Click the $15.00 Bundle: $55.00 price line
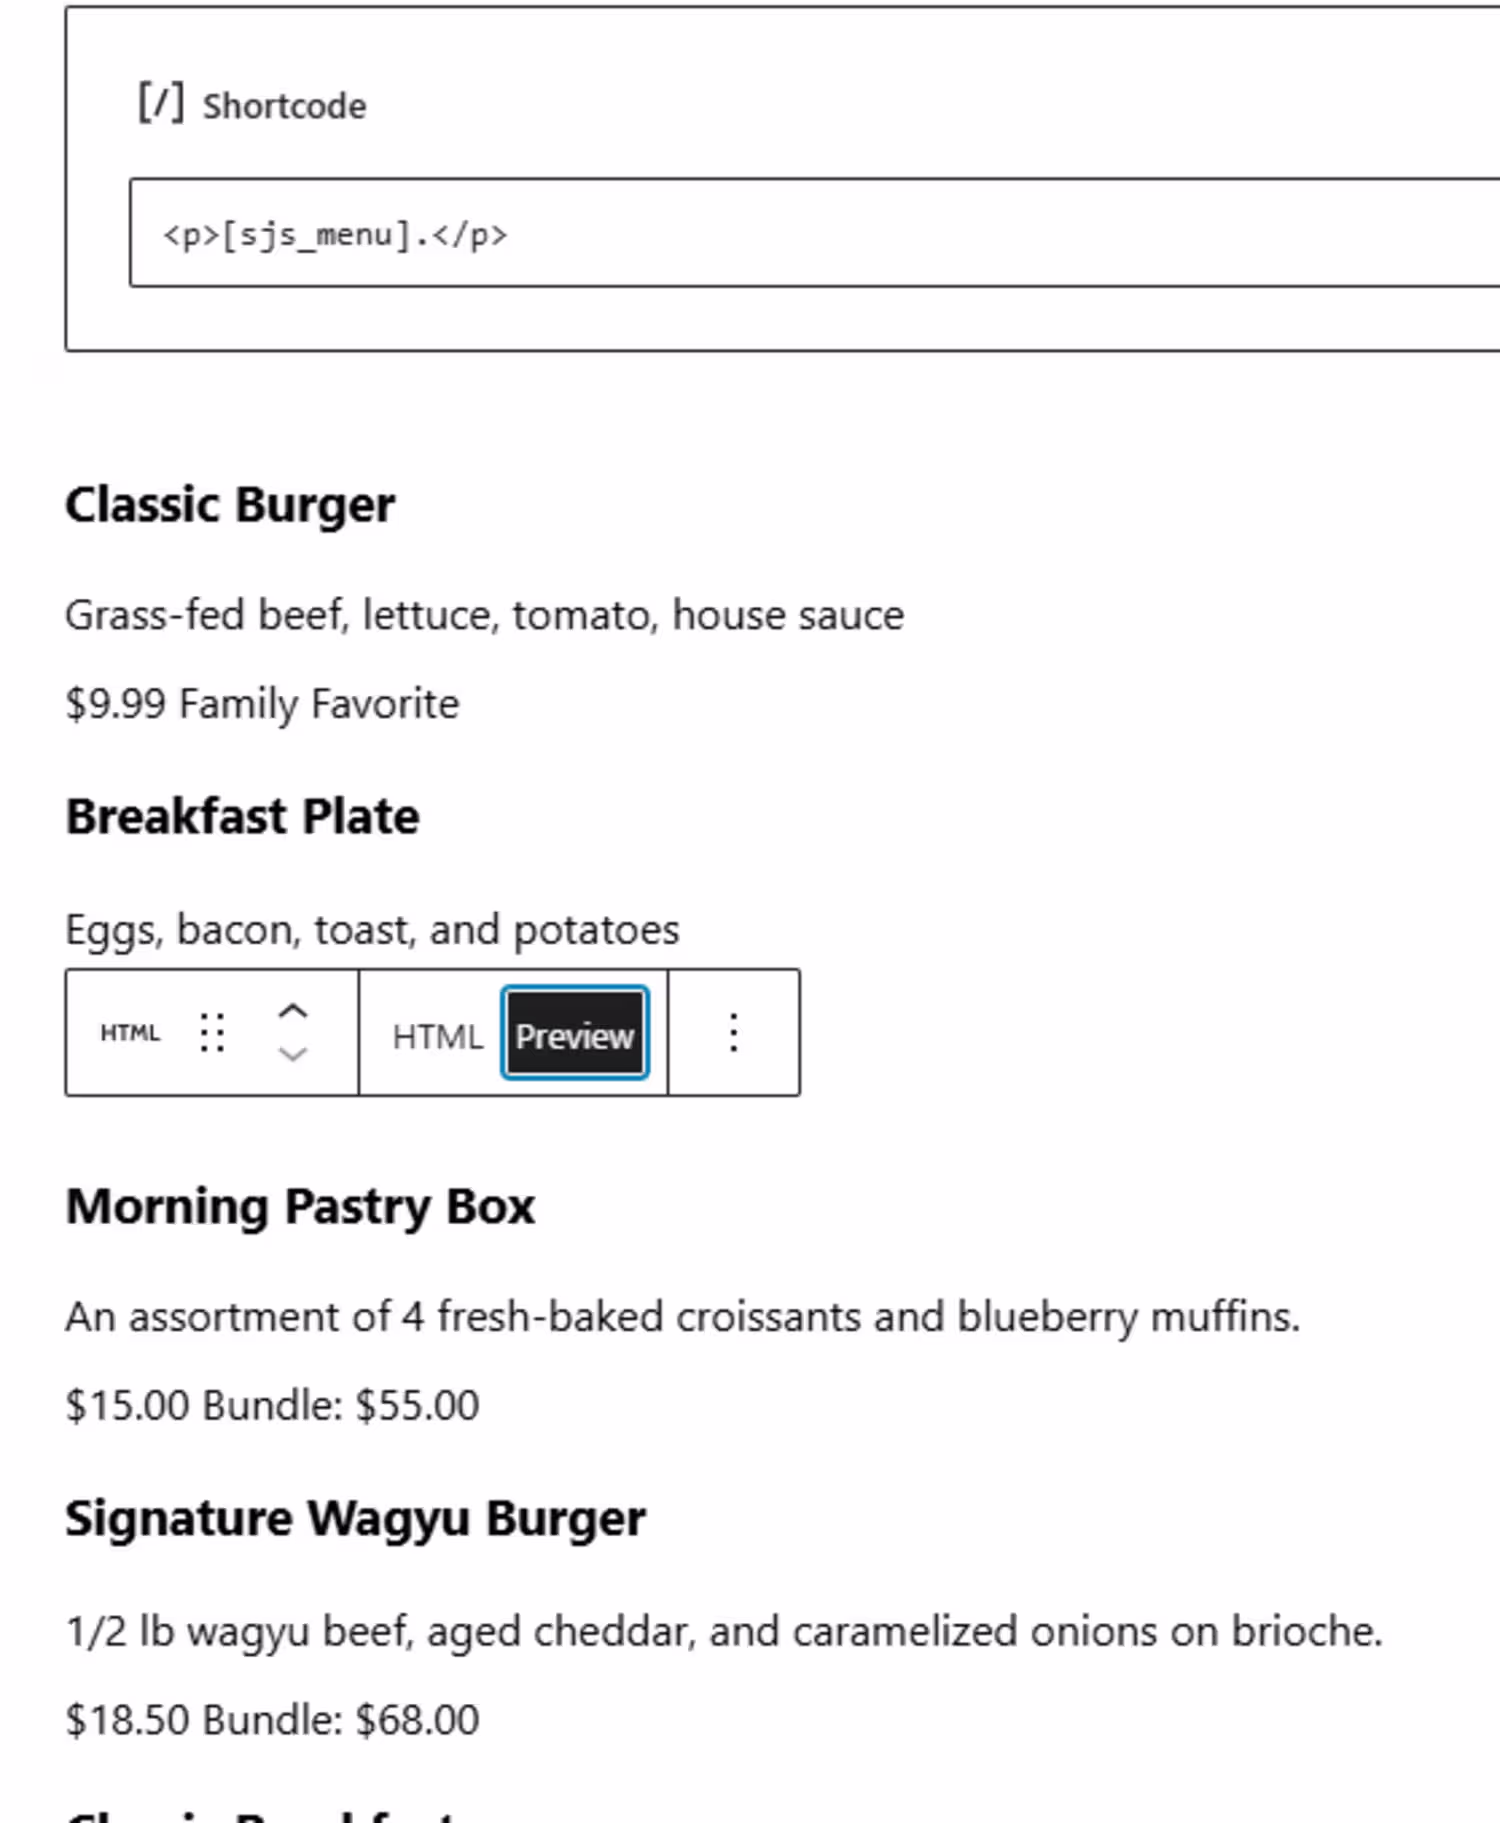This screenshot has height=1823, width=1500. point(272,1406)
